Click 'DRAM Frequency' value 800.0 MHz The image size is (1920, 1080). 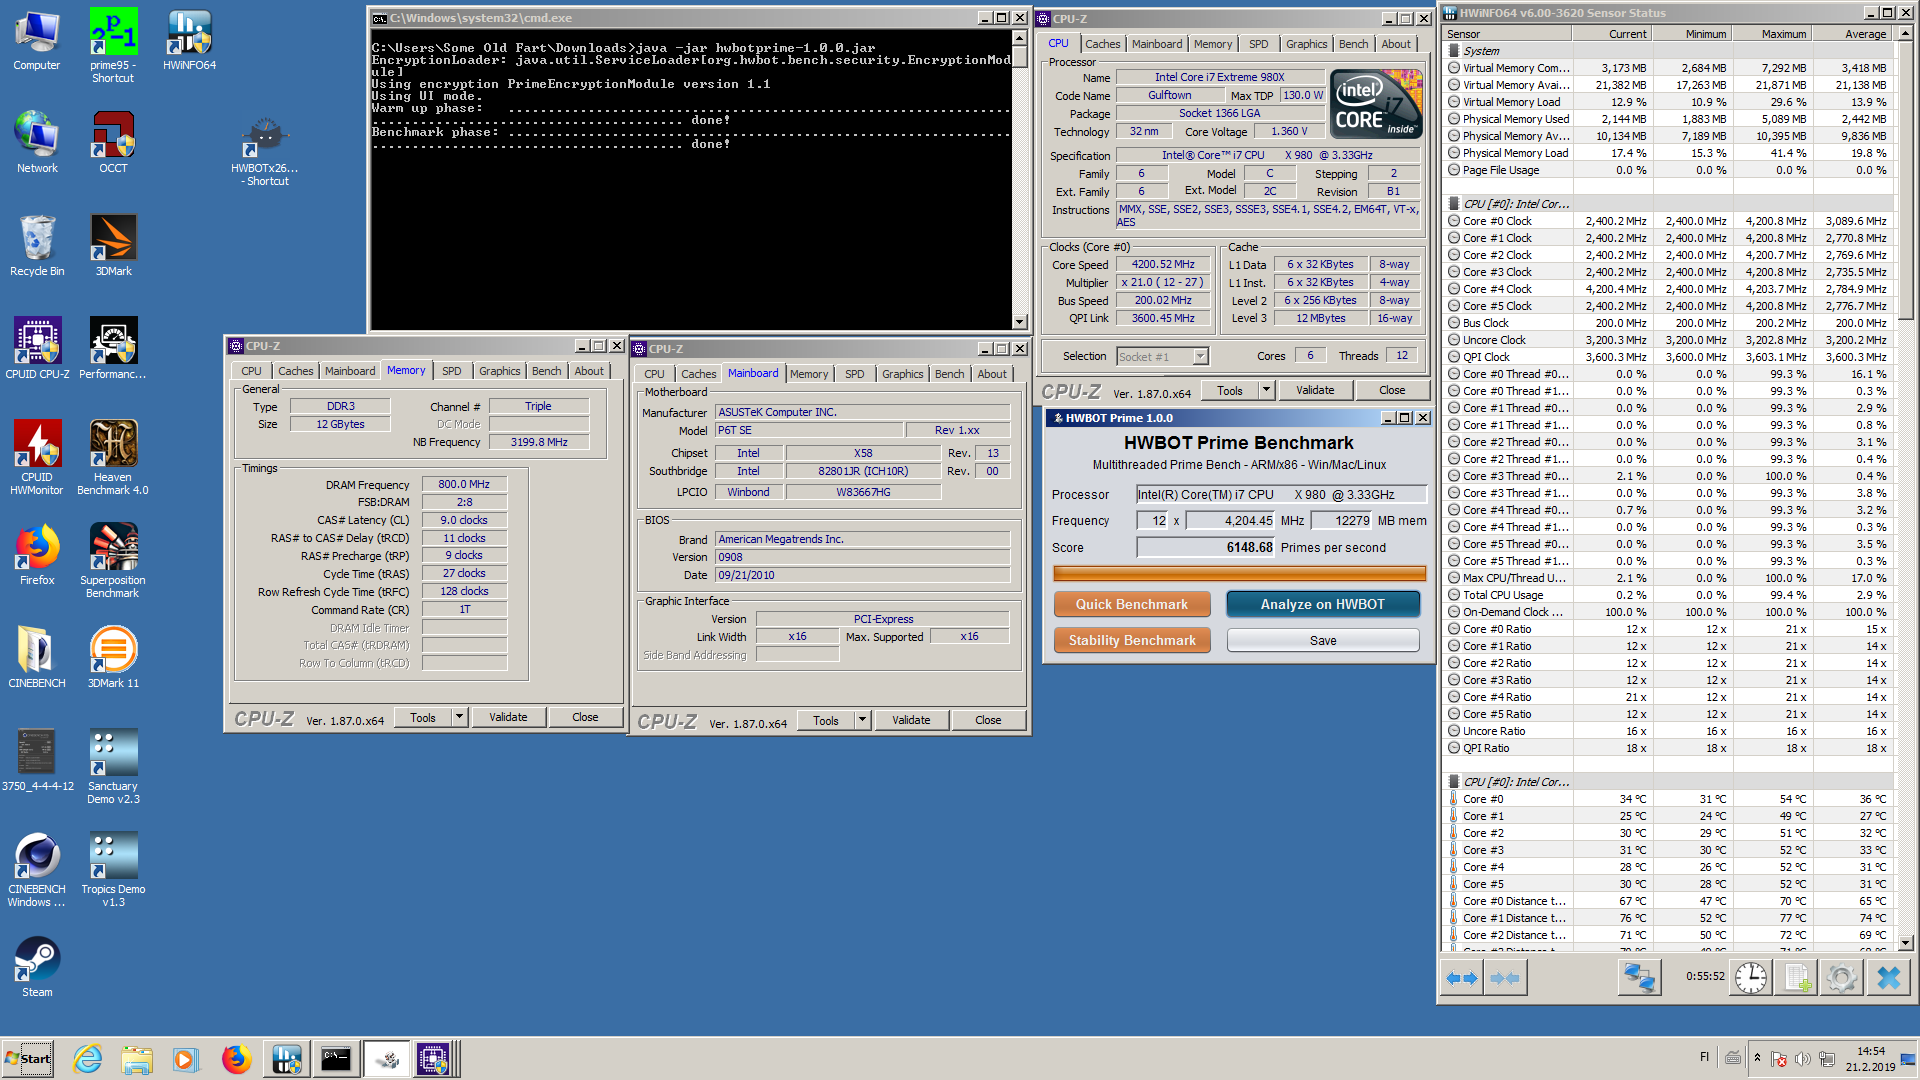[464, 485]
